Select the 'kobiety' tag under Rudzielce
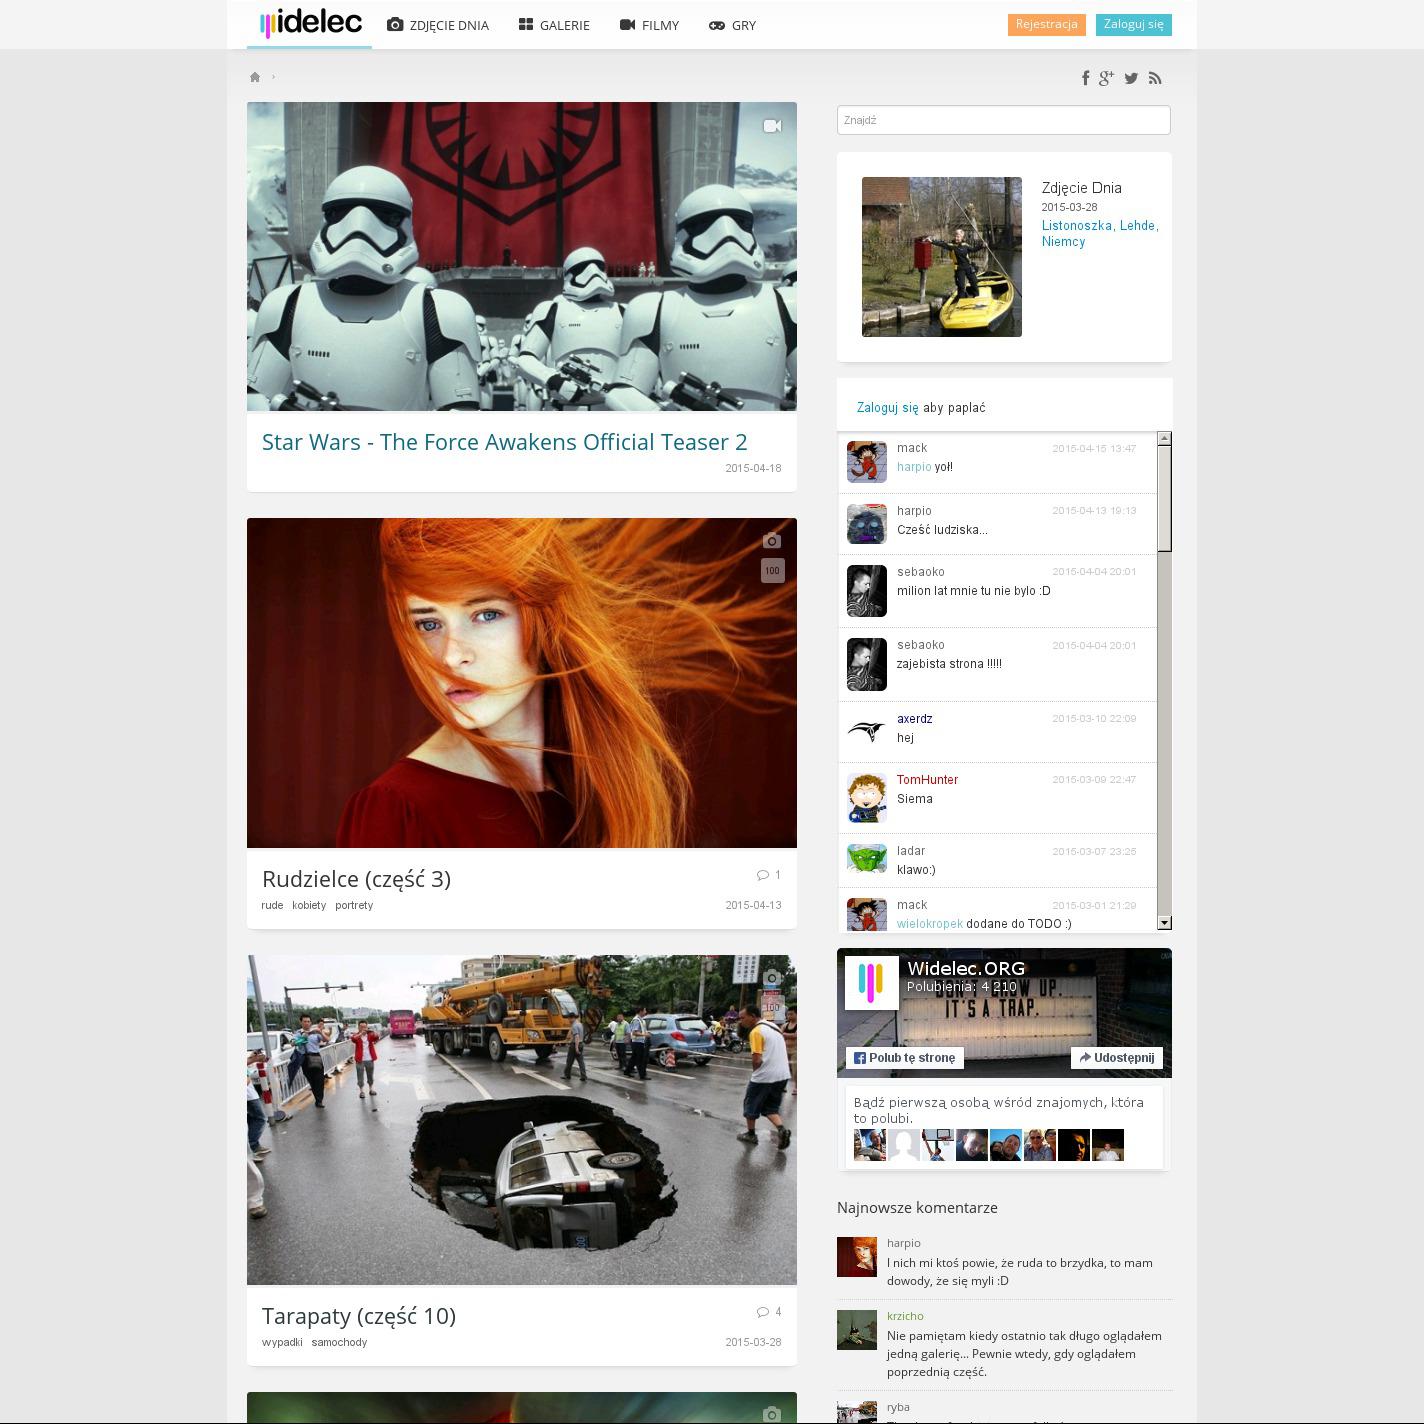This screenshot has height=1424, width=1424. click(x=309, y=905)
